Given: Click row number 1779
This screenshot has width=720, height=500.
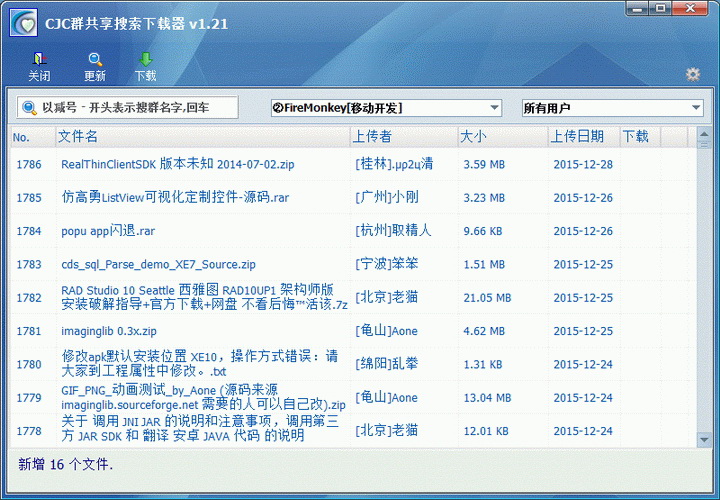Looking at the screenshot, I should coord(29,398).
